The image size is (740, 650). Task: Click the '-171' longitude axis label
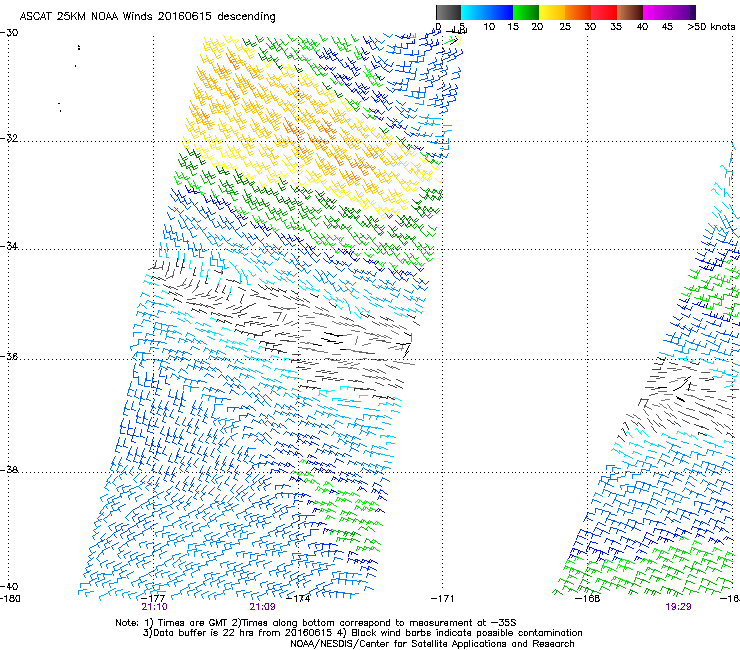[x=443, y=599]
